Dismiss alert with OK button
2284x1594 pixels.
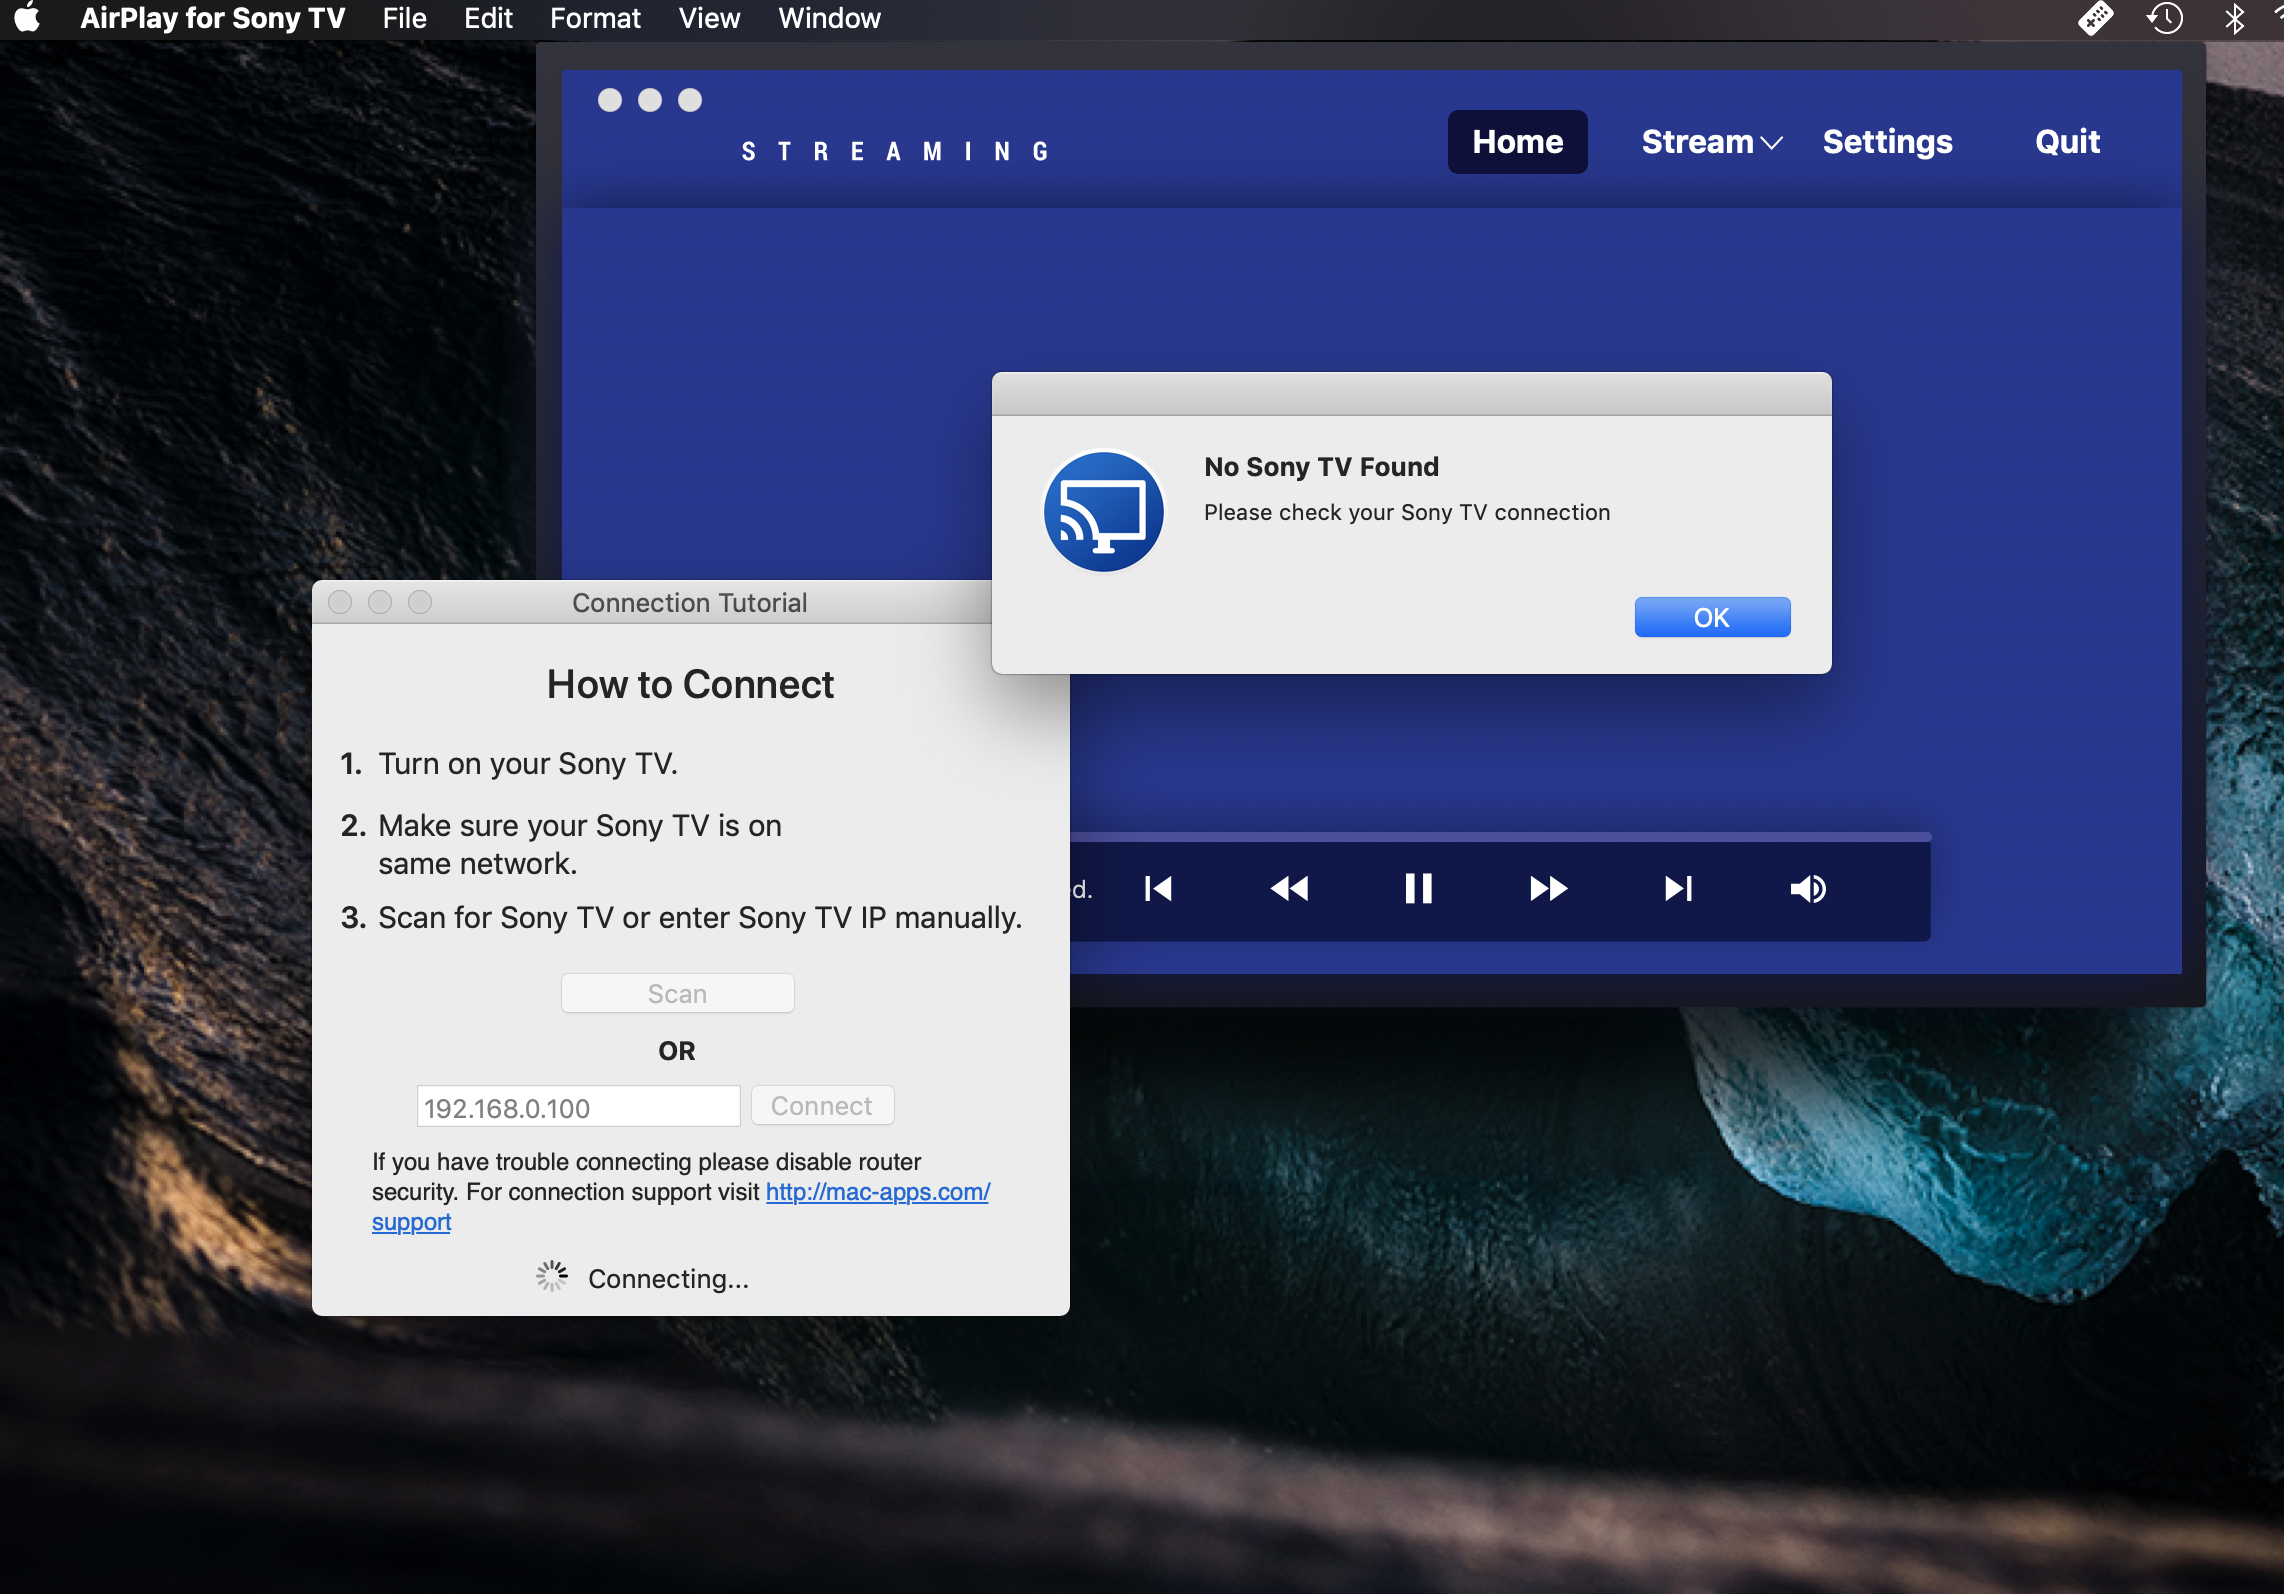tap(1712, 617)
